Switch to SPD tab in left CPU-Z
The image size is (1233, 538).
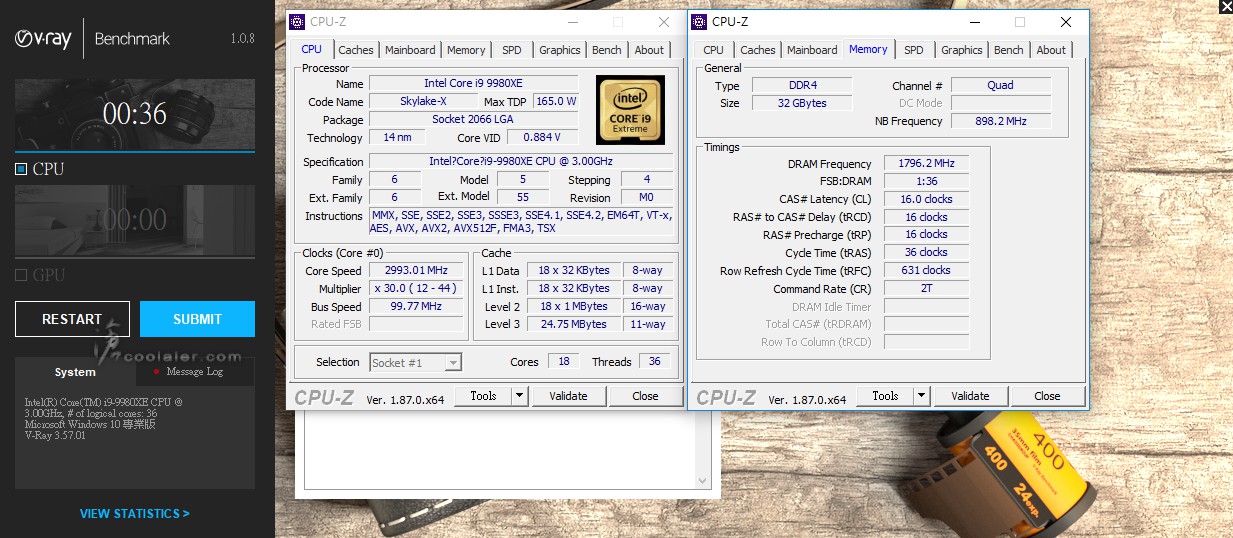point(512,50)
